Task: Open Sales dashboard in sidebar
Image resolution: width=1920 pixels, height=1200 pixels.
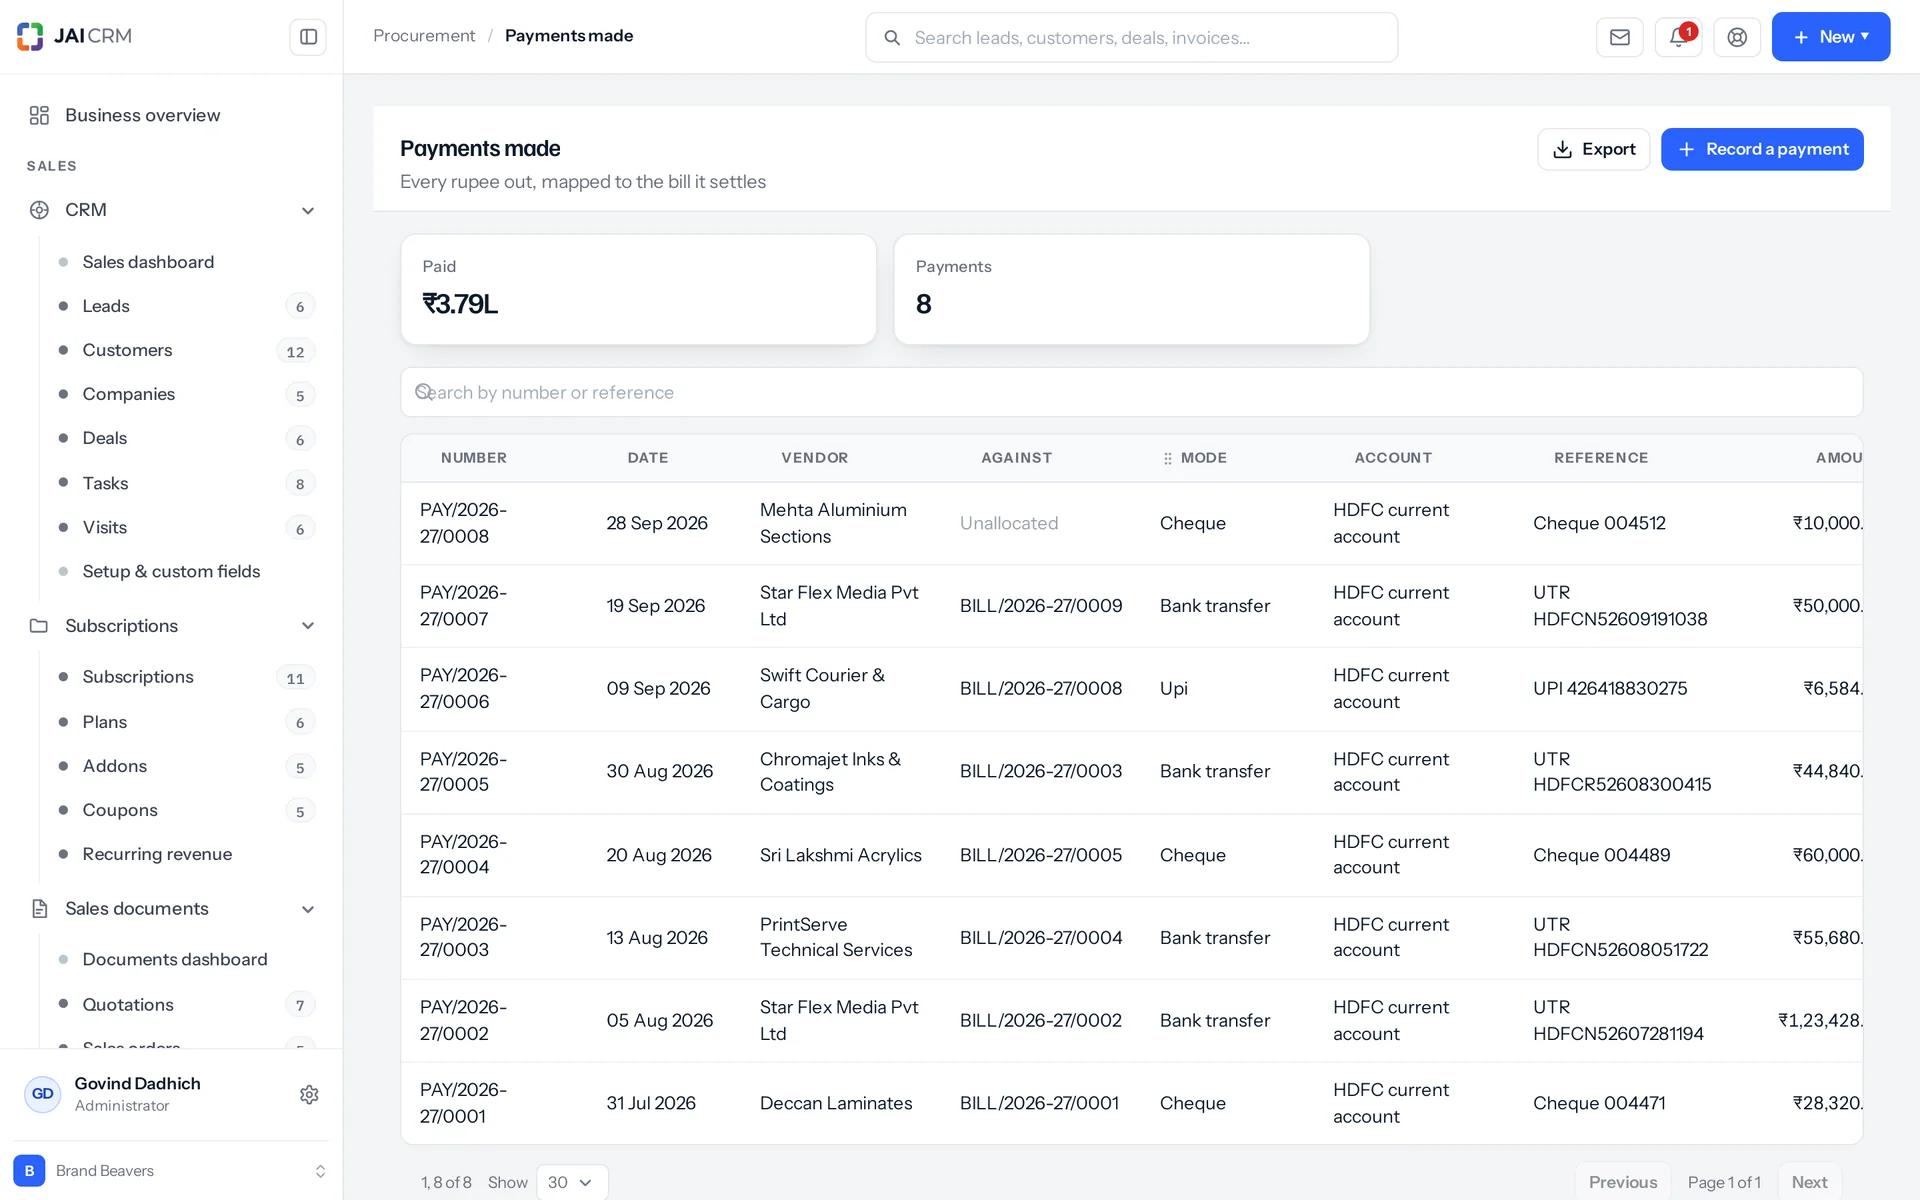Action: 148,262
